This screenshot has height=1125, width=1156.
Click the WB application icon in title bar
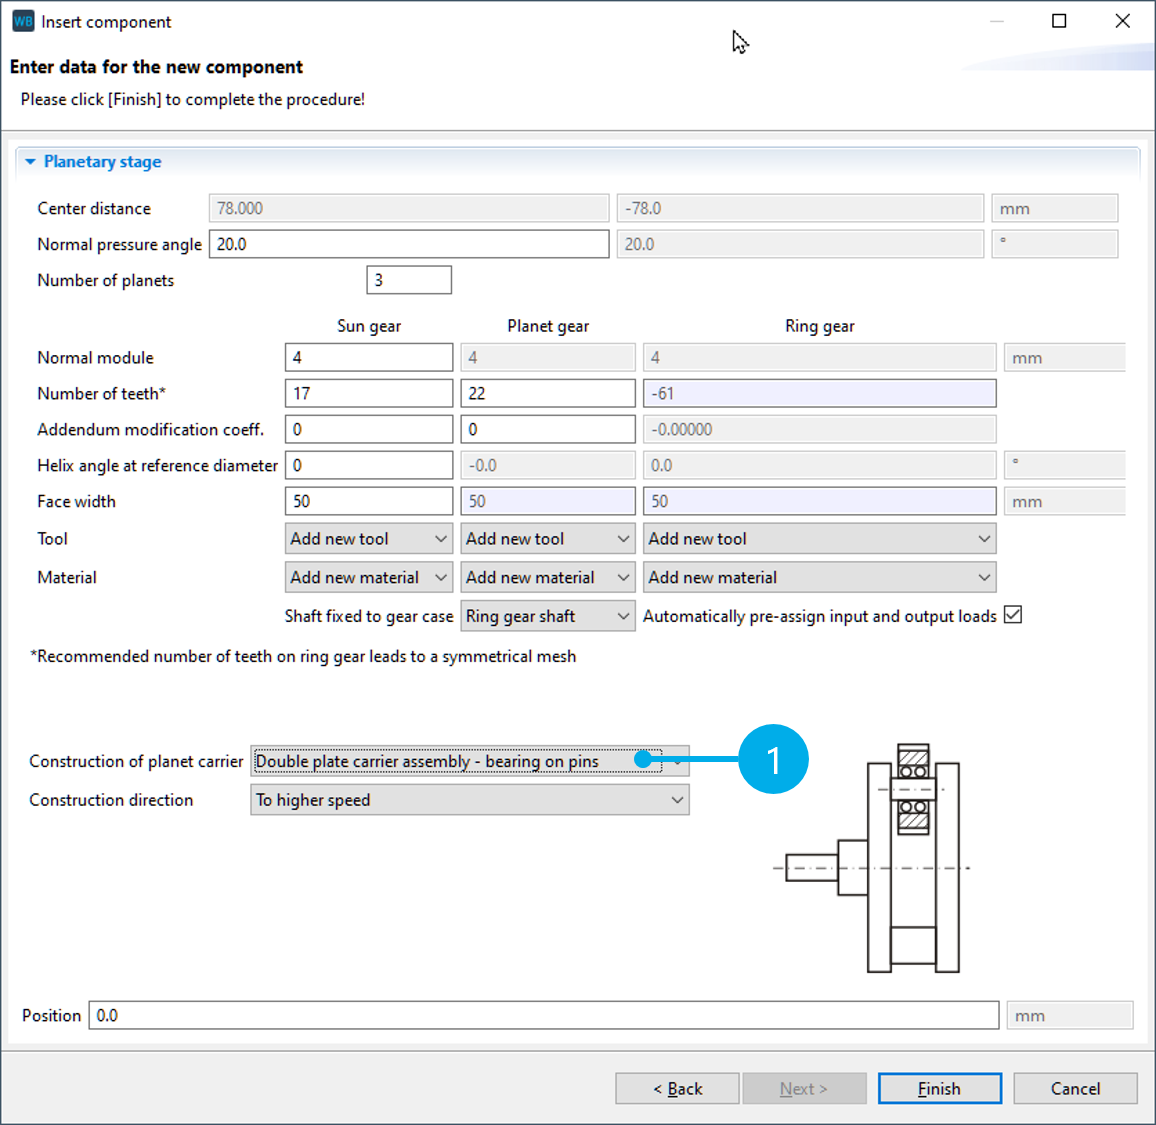click(22, 21)
